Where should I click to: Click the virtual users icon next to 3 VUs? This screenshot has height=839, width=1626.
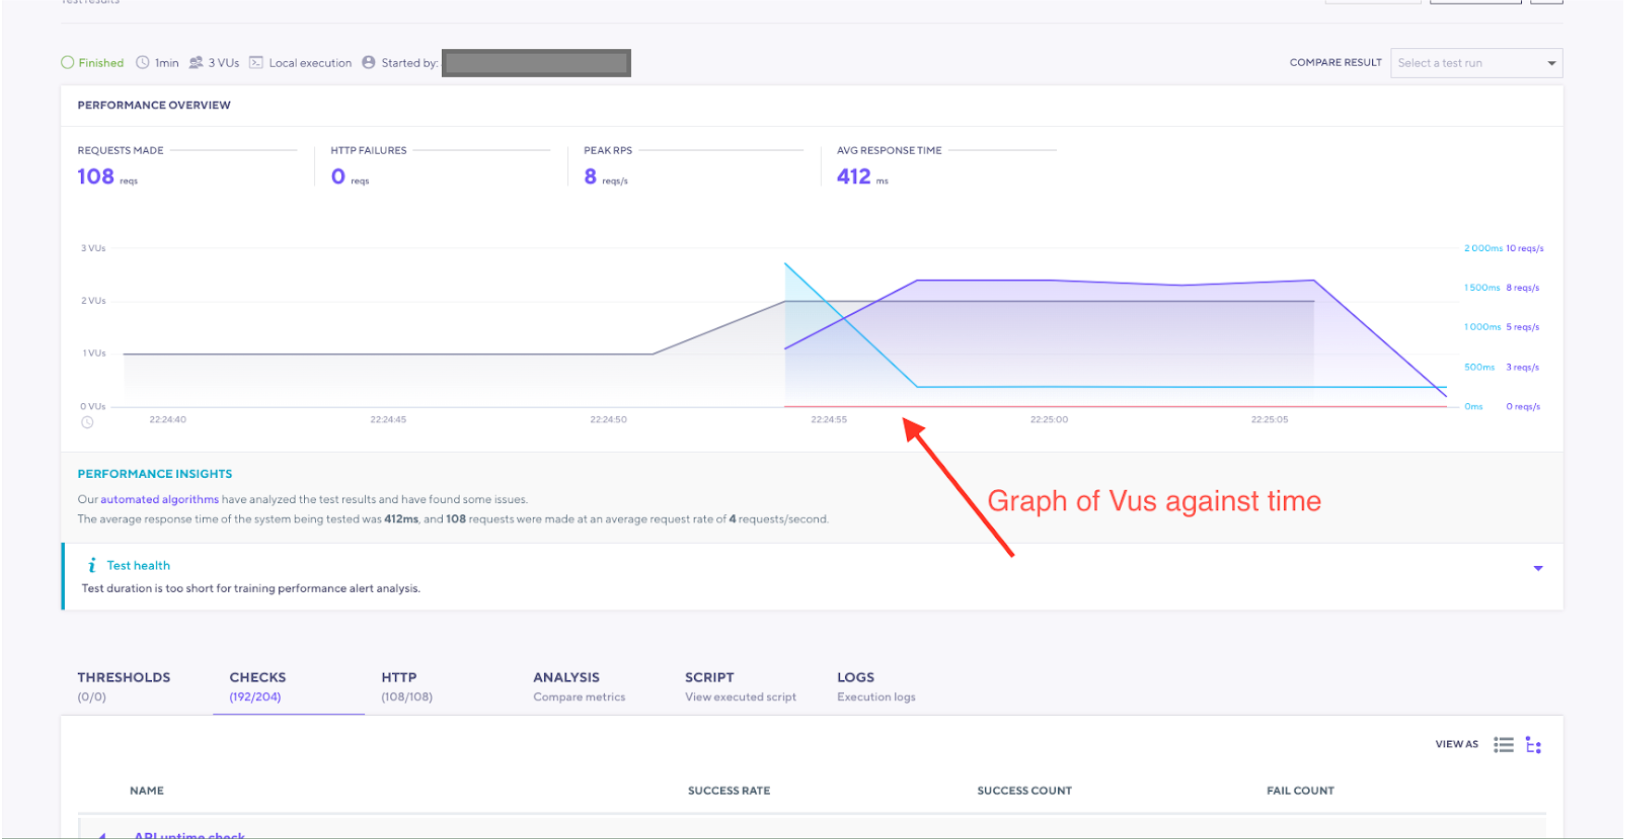pos(196,62)
